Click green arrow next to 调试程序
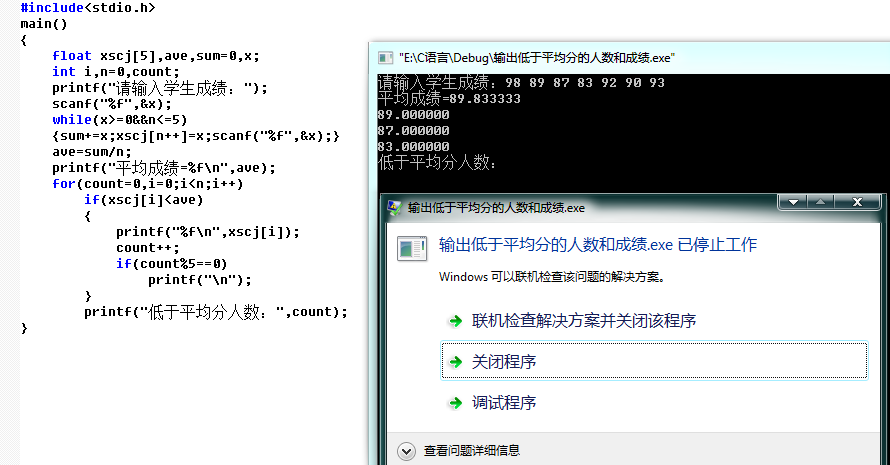 (455, 403)
